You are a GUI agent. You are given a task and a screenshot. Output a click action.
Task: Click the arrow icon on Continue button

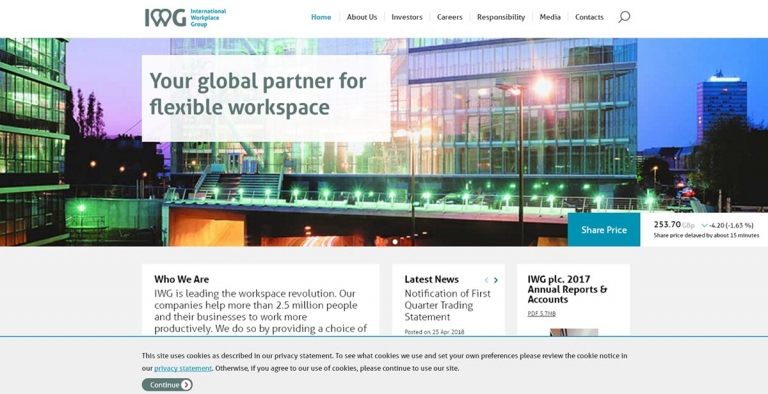pyautogui.click(x=186, y=385)
